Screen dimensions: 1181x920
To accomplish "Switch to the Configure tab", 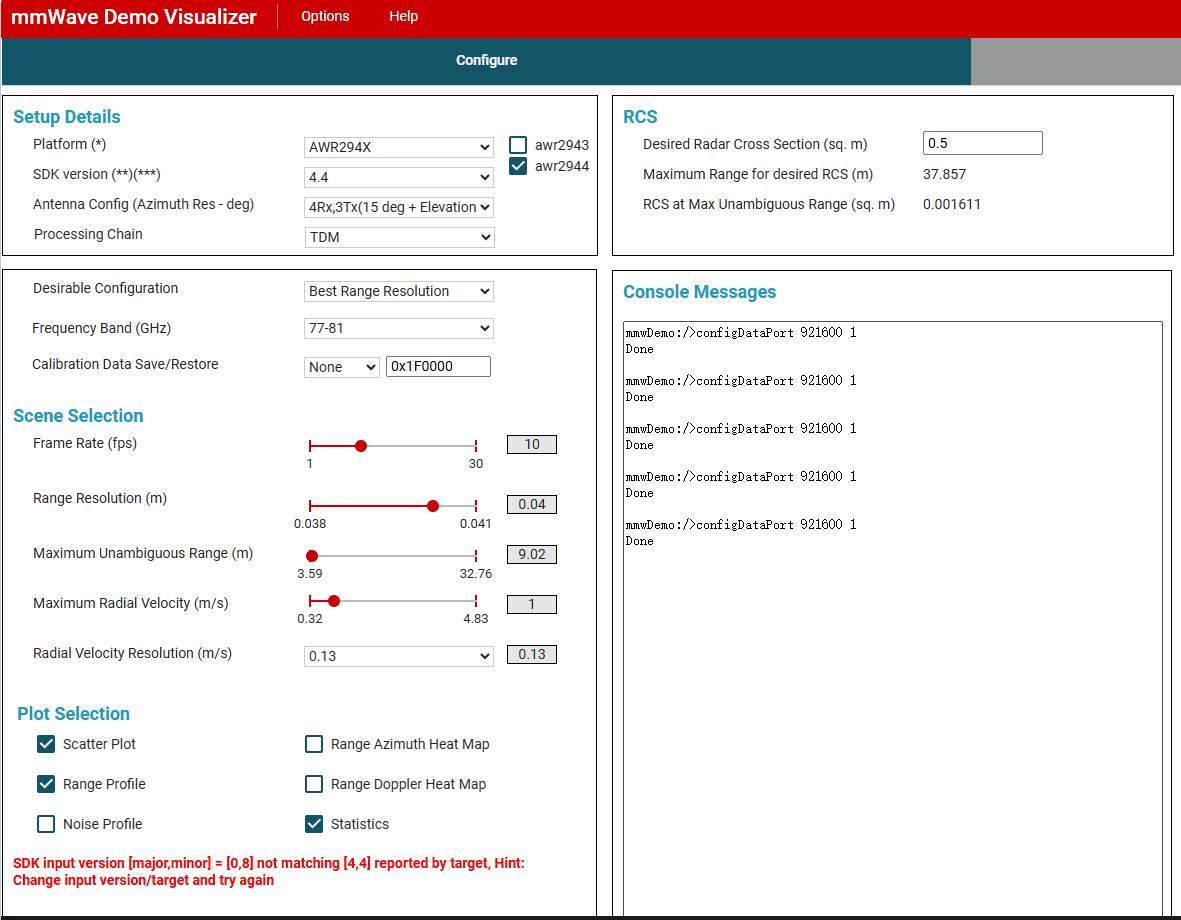I will click(x=486, y=60).
